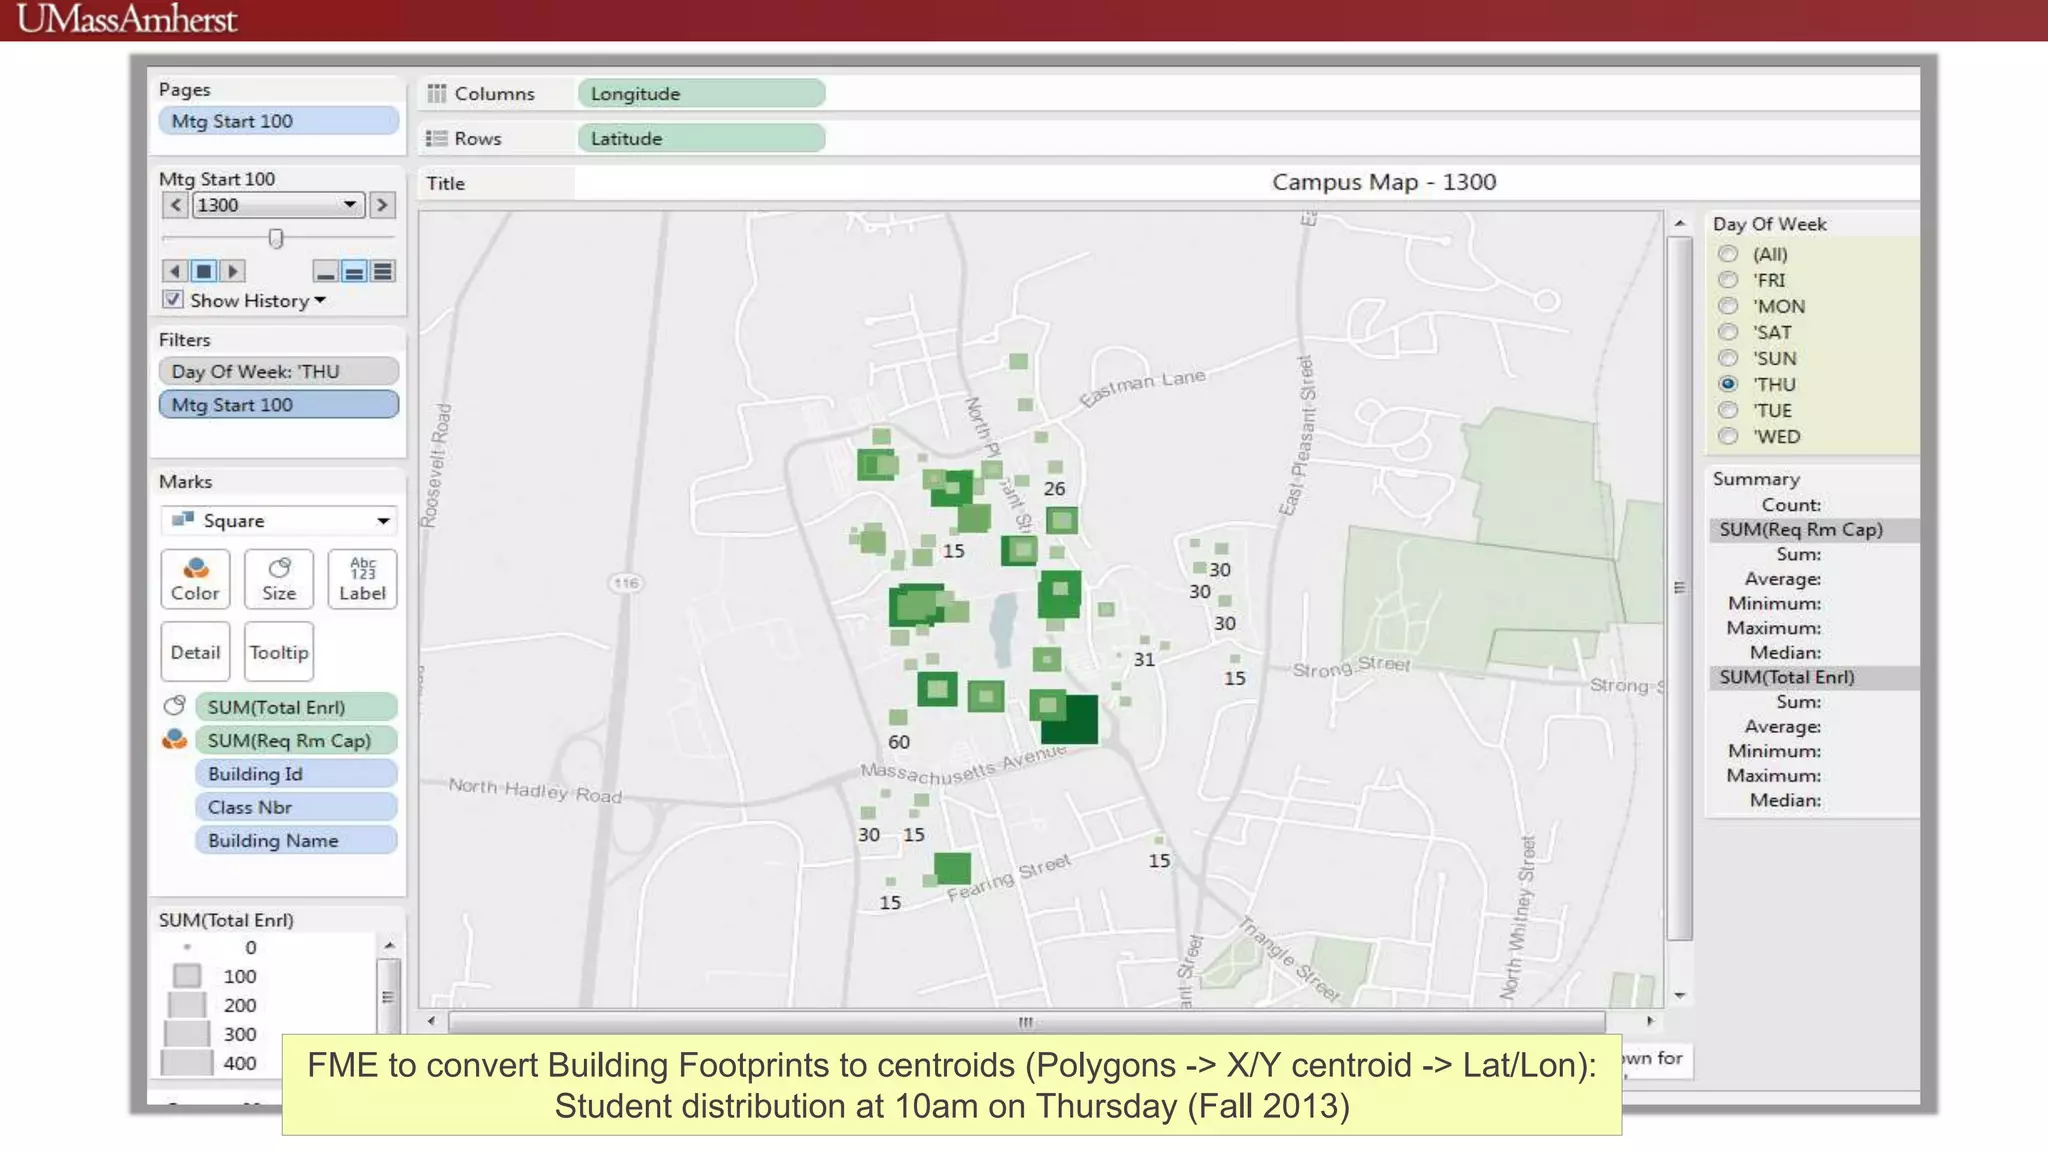
Task: Click the Detail marks card
Action: click(x=195, y=652)
